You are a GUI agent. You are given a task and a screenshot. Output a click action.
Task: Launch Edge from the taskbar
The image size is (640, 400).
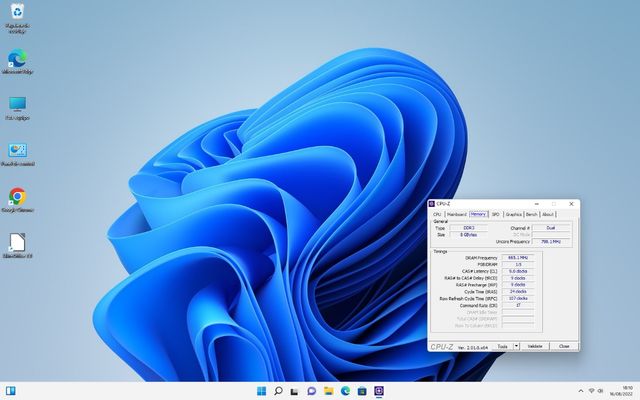345,391
